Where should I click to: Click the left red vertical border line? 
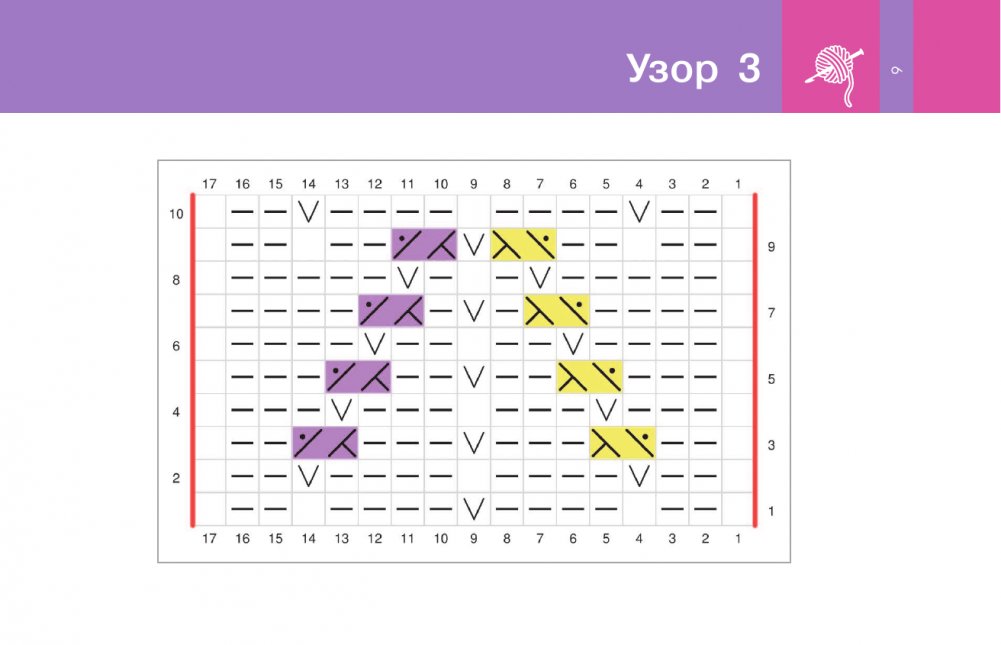point(193,360)
